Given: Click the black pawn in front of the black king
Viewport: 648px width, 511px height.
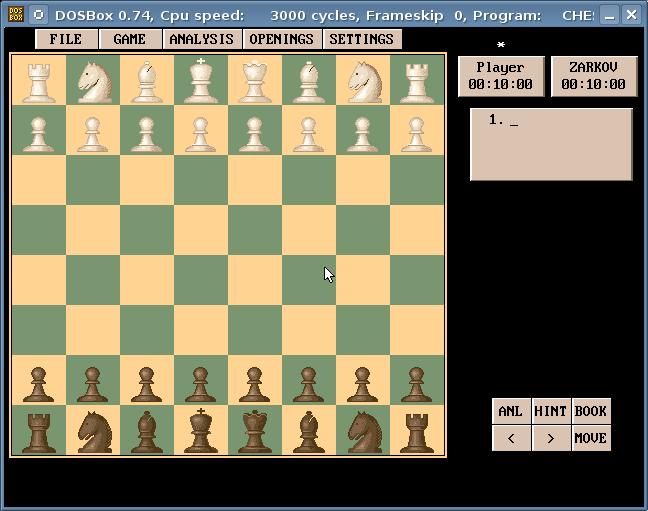Looking at the screenshot, I should 201,382.
